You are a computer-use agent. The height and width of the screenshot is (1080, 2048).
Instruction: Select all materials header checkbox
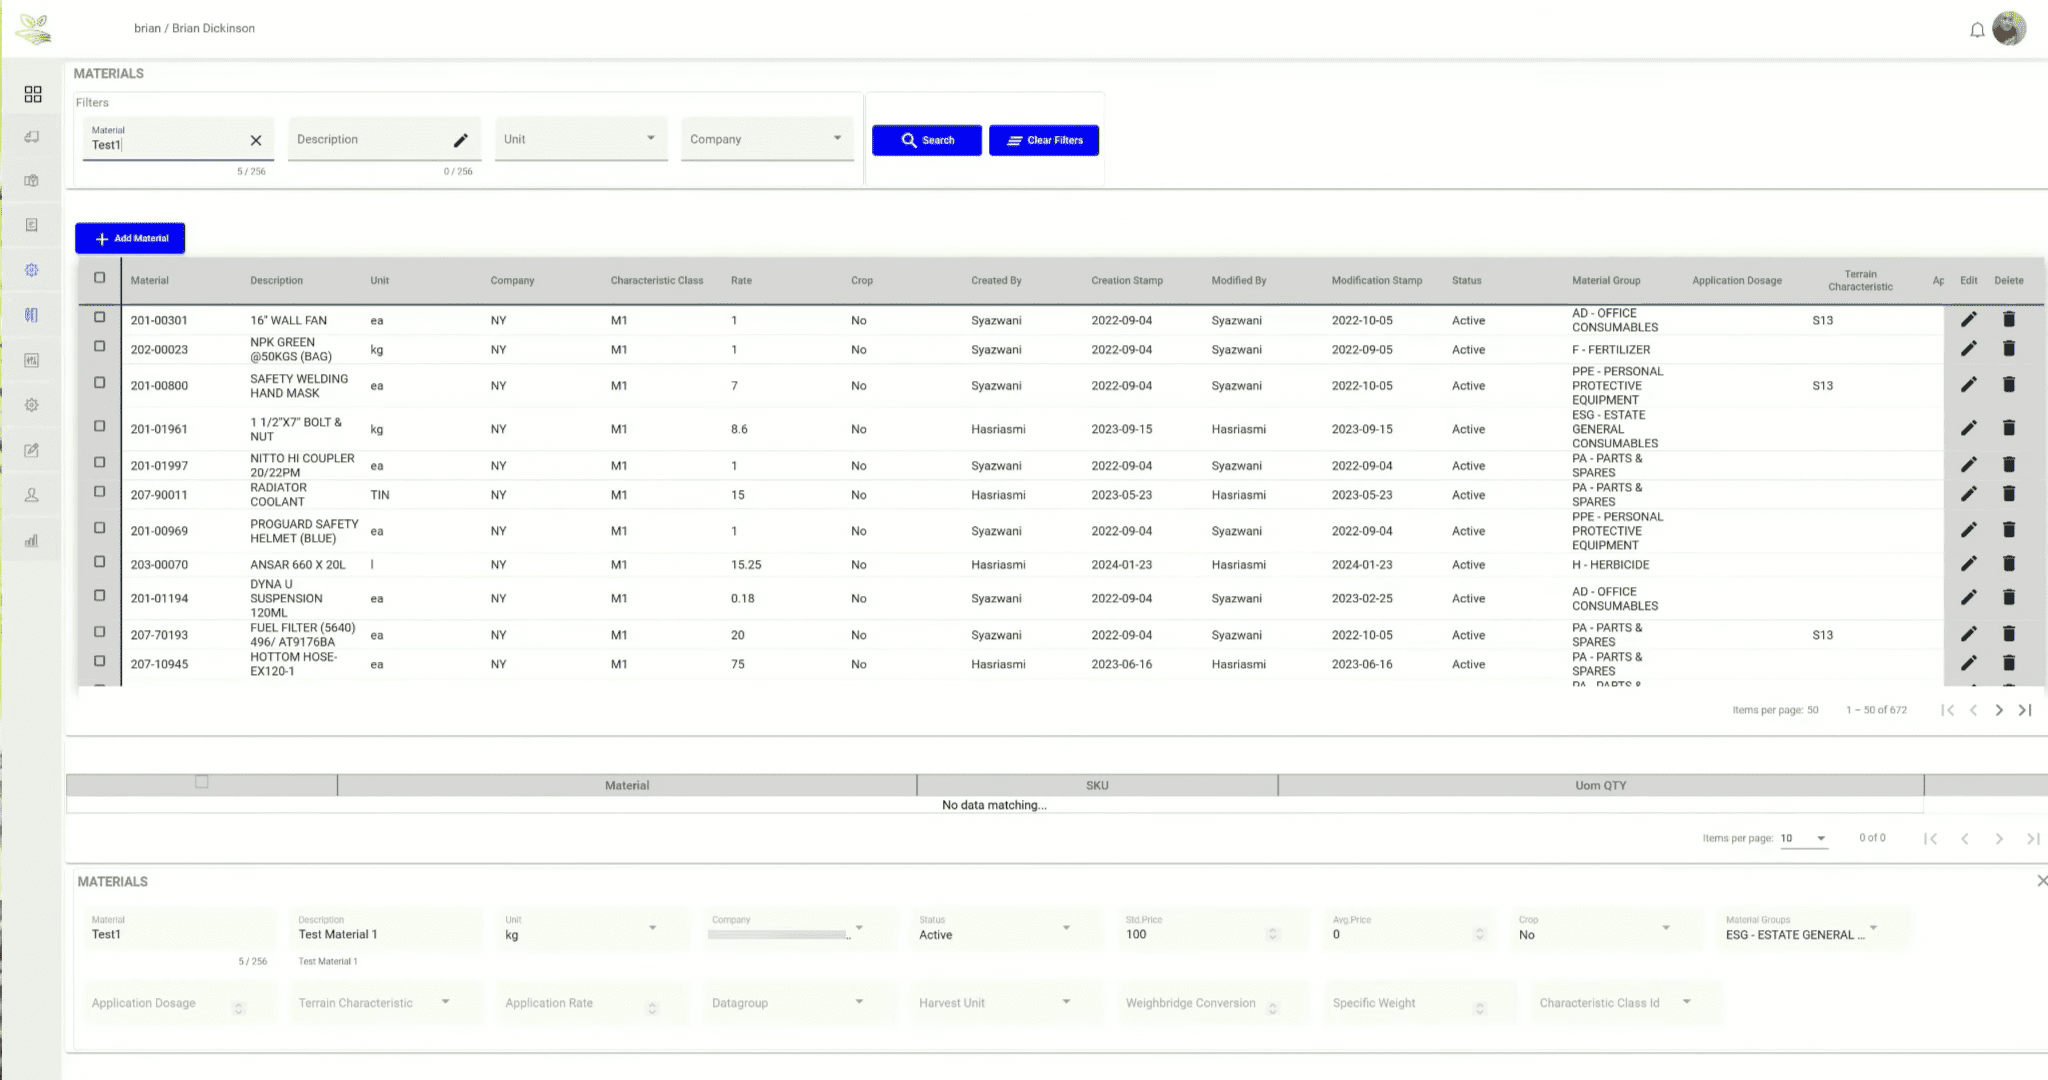tap(99, 278)
